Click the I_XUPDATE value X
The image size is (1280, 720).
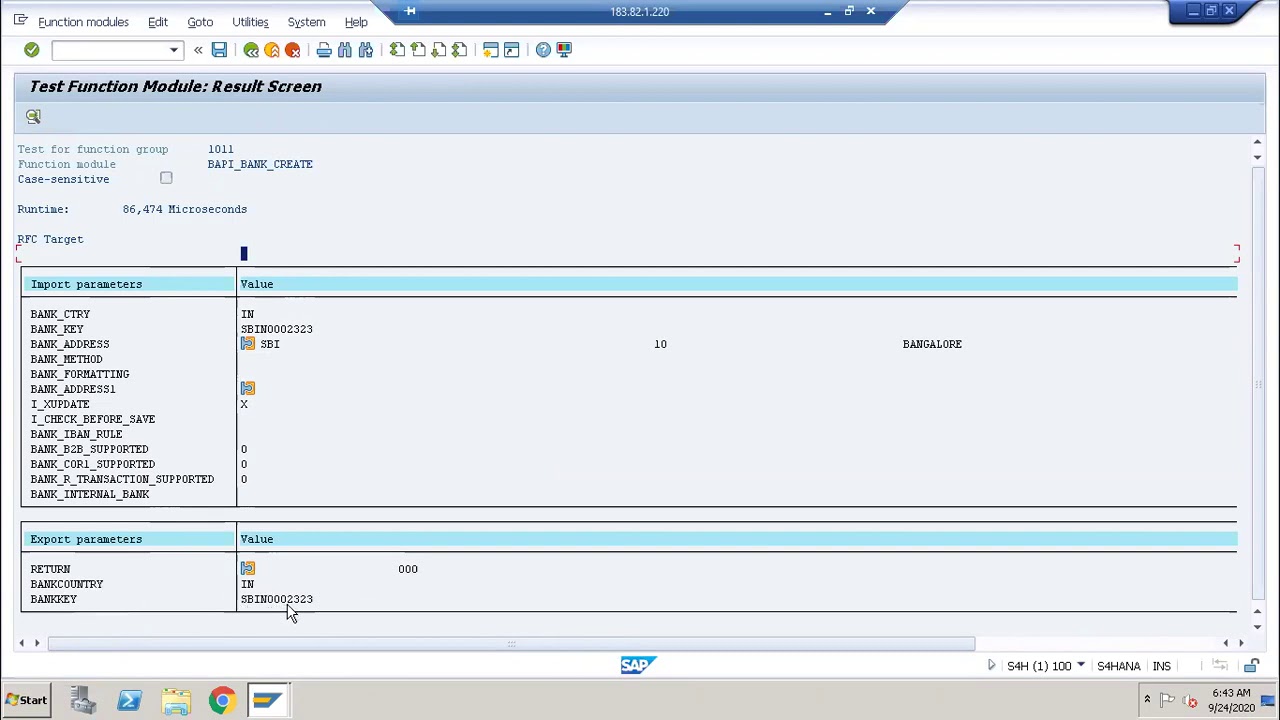244,404
